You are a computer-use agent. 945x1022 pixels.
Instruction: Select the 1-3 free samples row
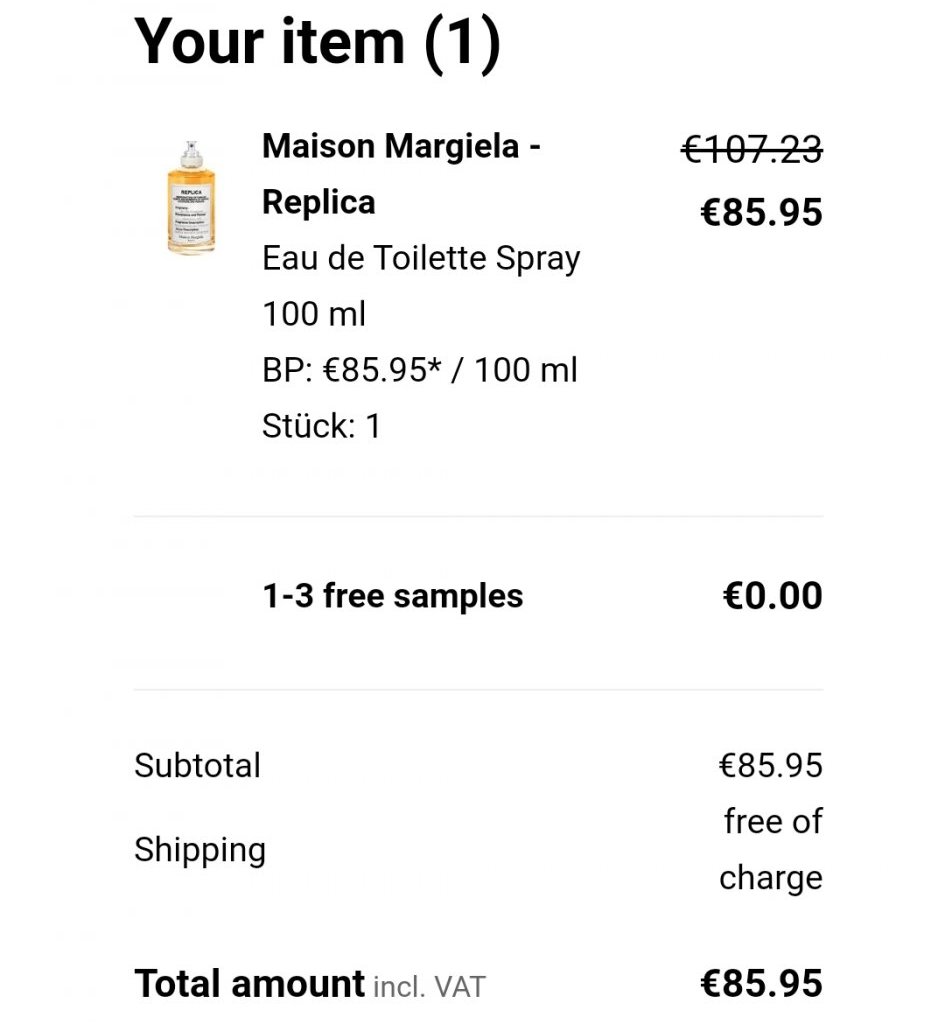pyautogui.click(x=392, y=596)
